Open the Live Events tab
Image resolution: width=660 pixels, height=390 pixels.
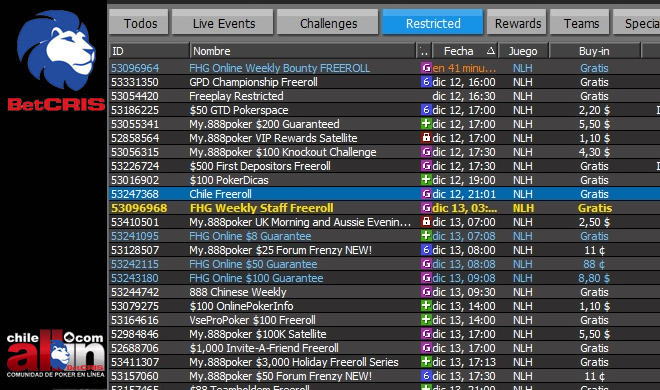(223, 23)
